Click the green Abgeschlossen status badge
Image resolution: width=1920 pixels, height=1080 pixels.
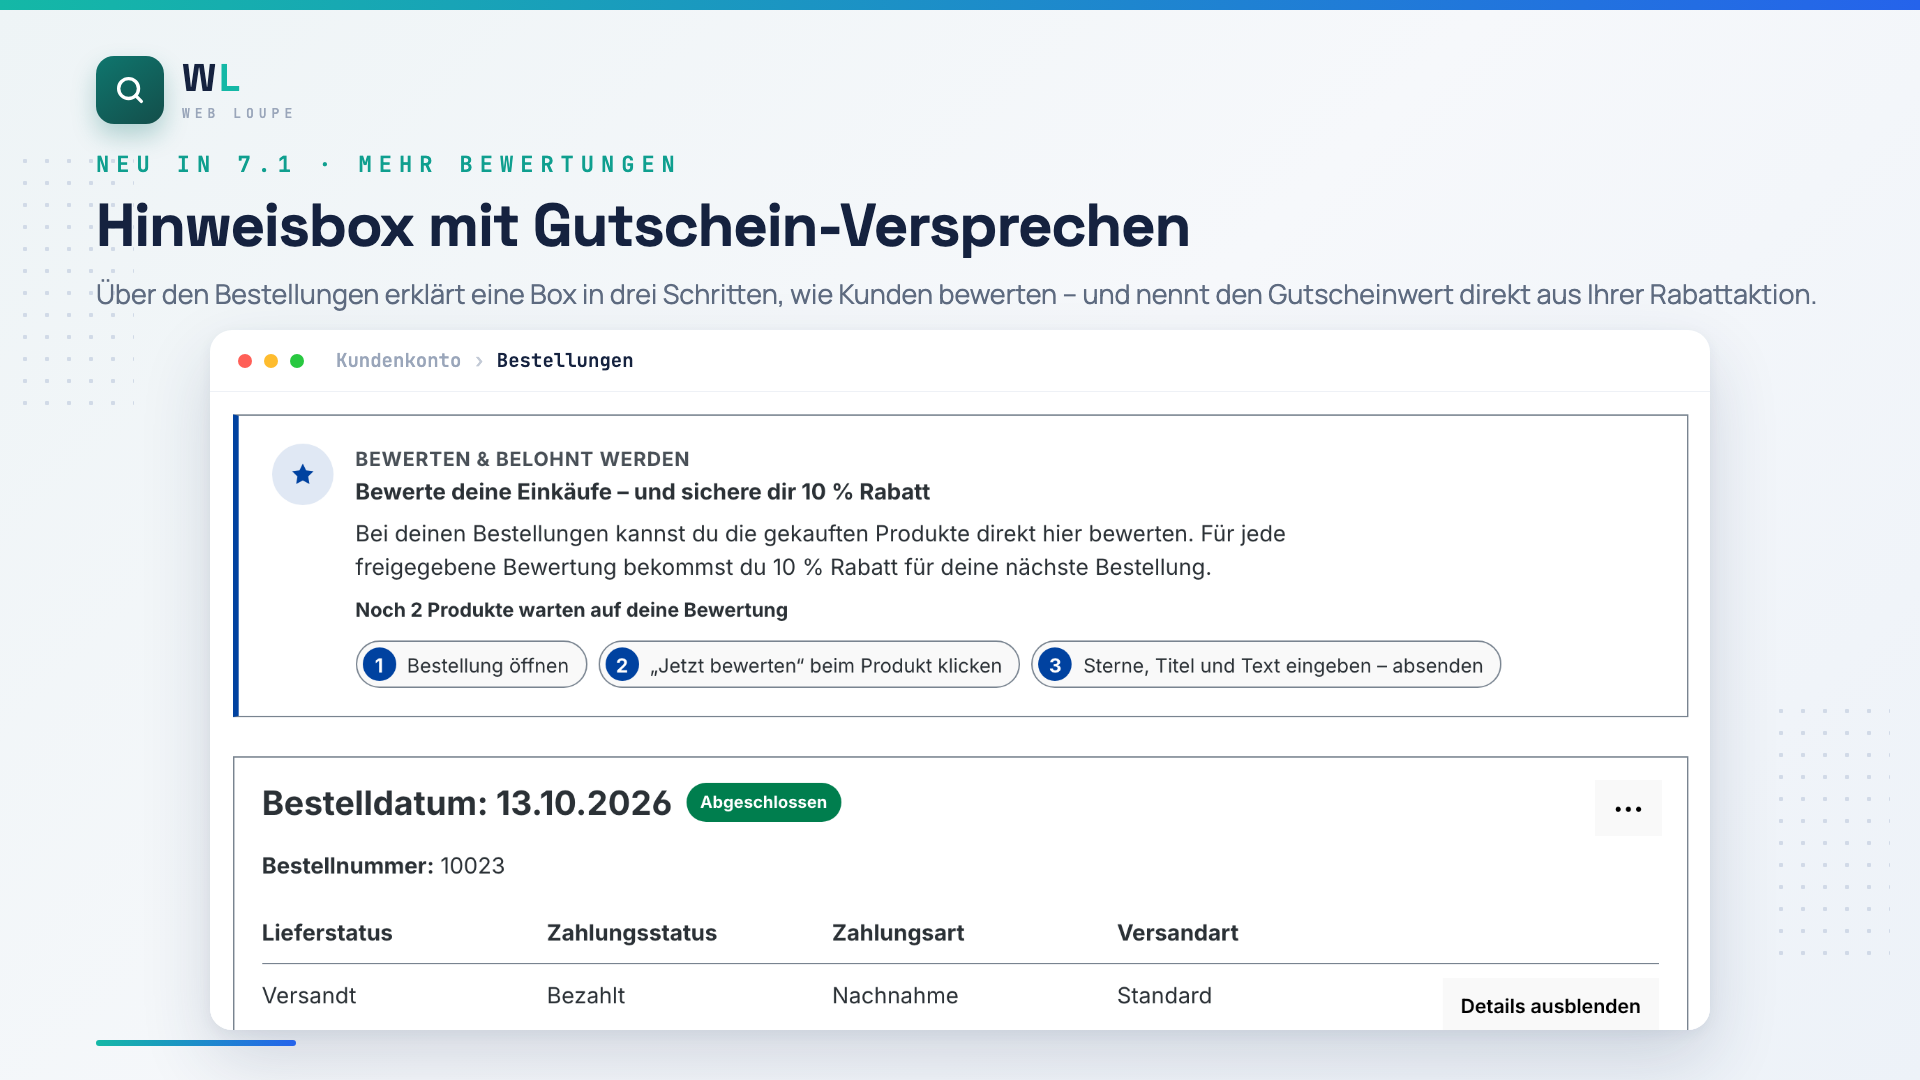pos(764,802)
